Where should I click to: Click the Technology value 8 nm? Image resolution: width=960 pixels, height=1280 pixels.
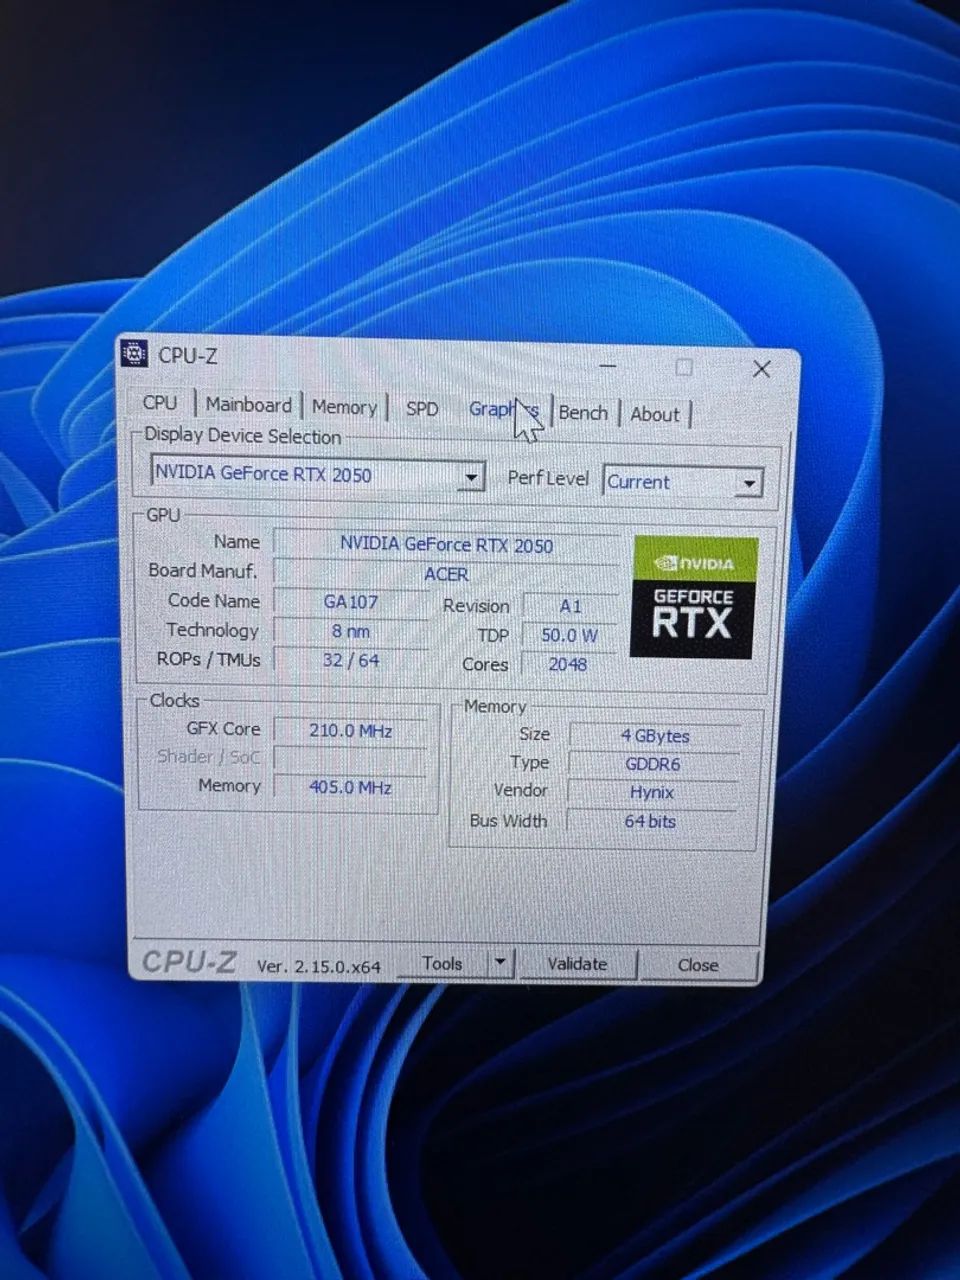click(x=351, y=631)
